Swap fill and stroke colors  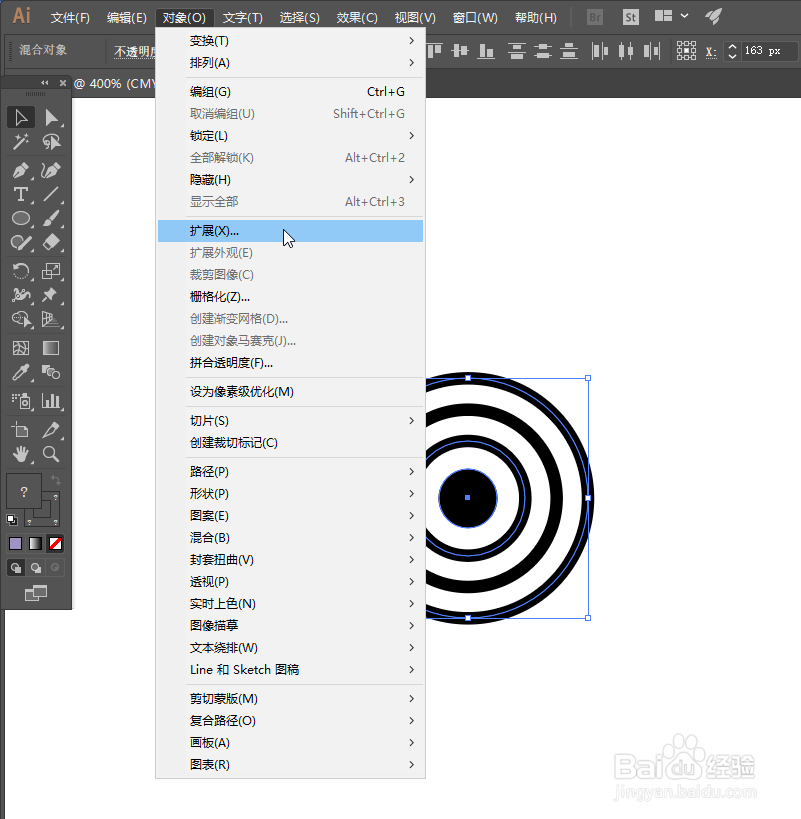pos(55,479)
